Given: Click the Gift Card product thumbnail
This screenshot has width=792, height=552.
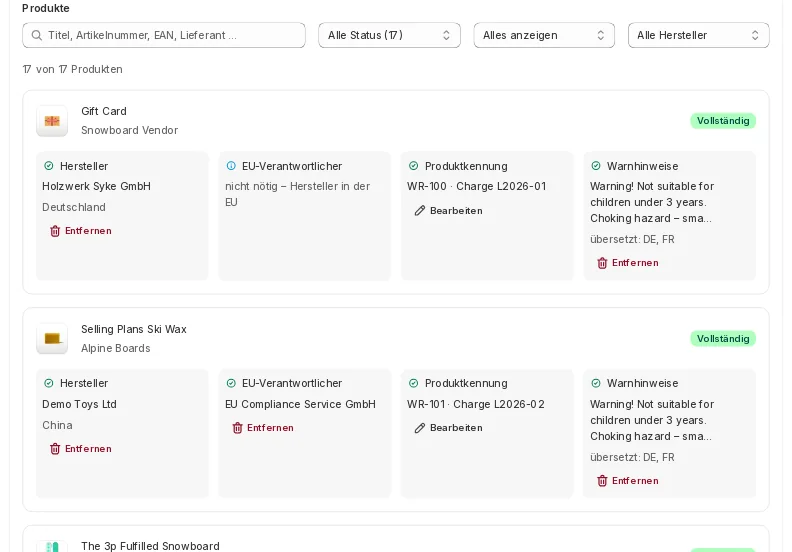Looking at the screenshot, I should click(52, 121).
